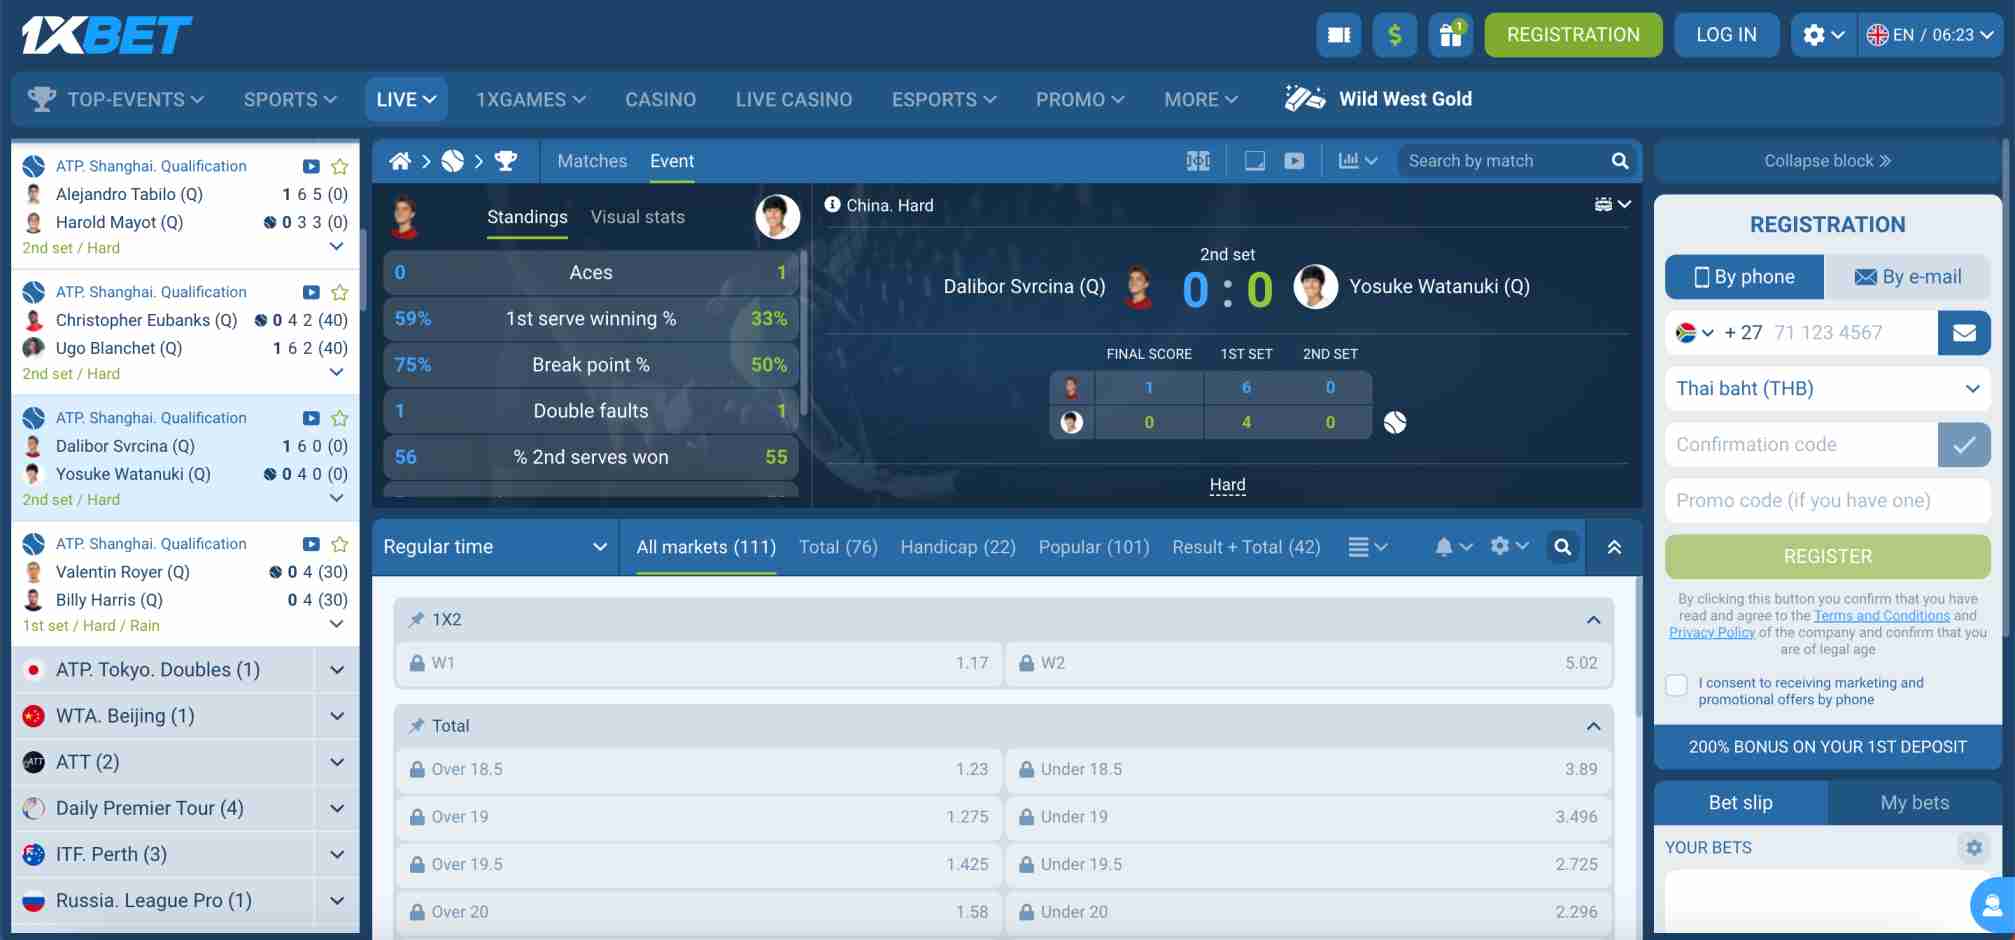Click the green REGISTER button
The image size is (2015, 940).
(1827, 556)
